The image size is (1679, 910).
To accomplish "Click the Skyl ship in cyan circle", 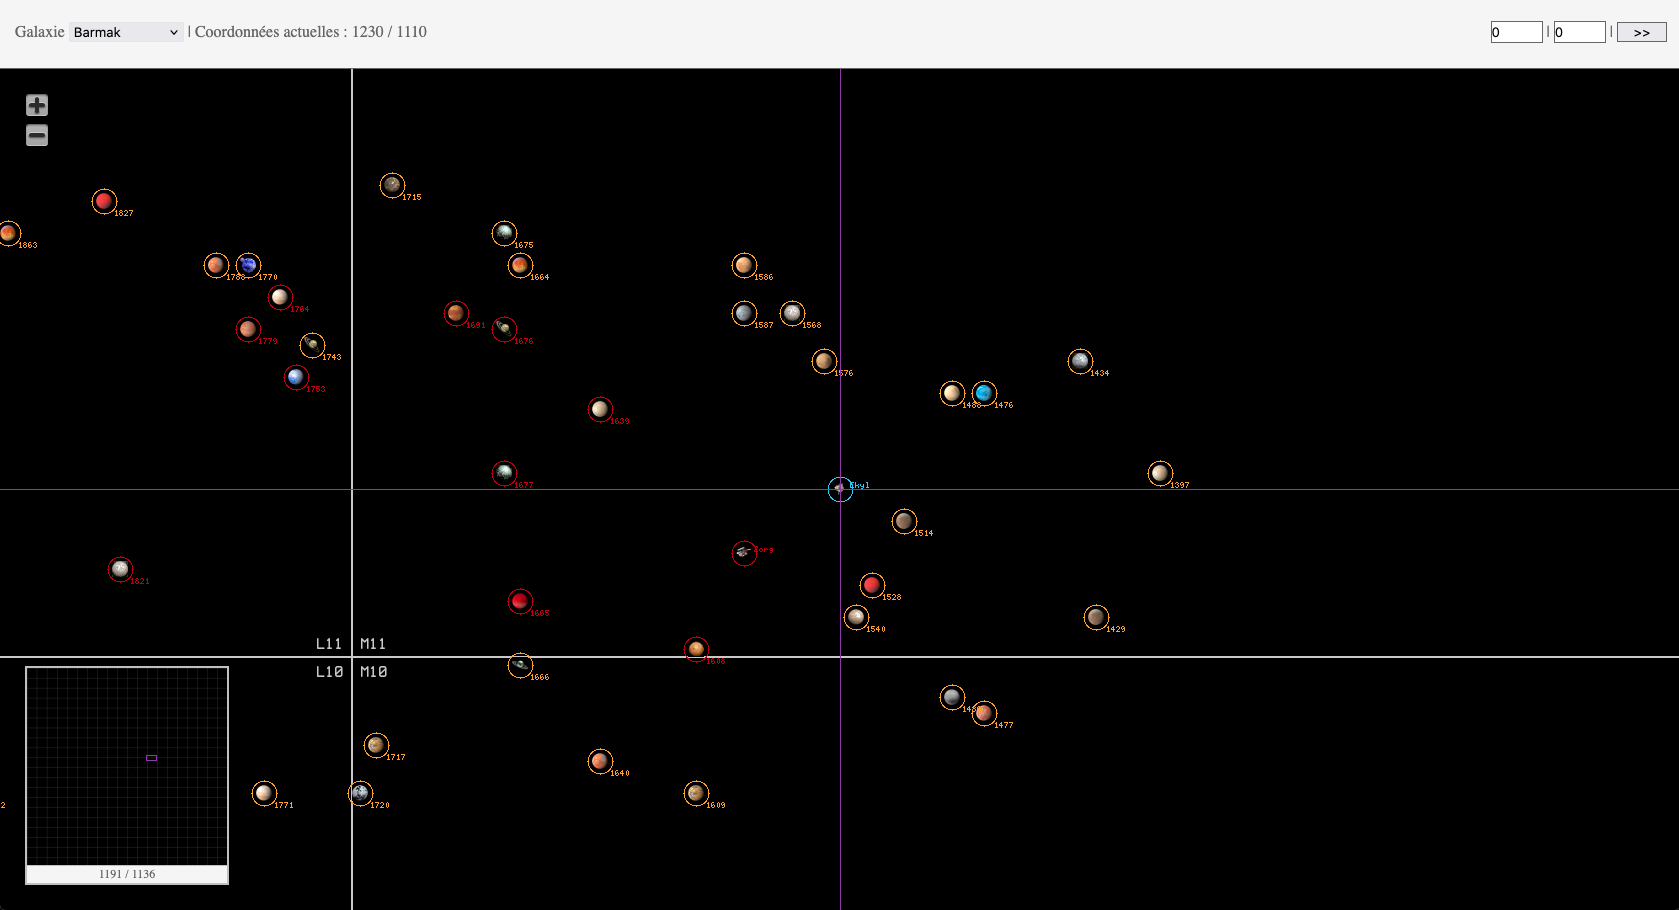I will coord(840,489).
